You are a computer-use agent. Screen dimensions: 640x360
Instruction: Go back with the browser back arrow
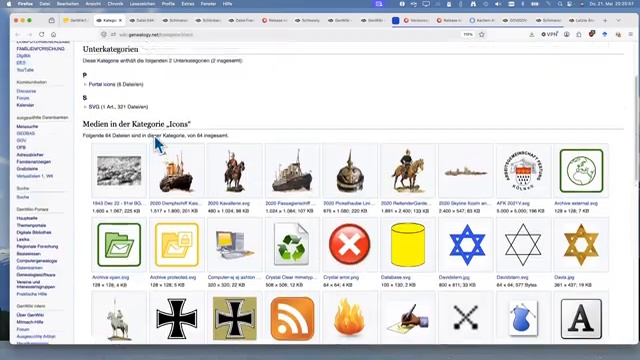[x=18, y=35]
